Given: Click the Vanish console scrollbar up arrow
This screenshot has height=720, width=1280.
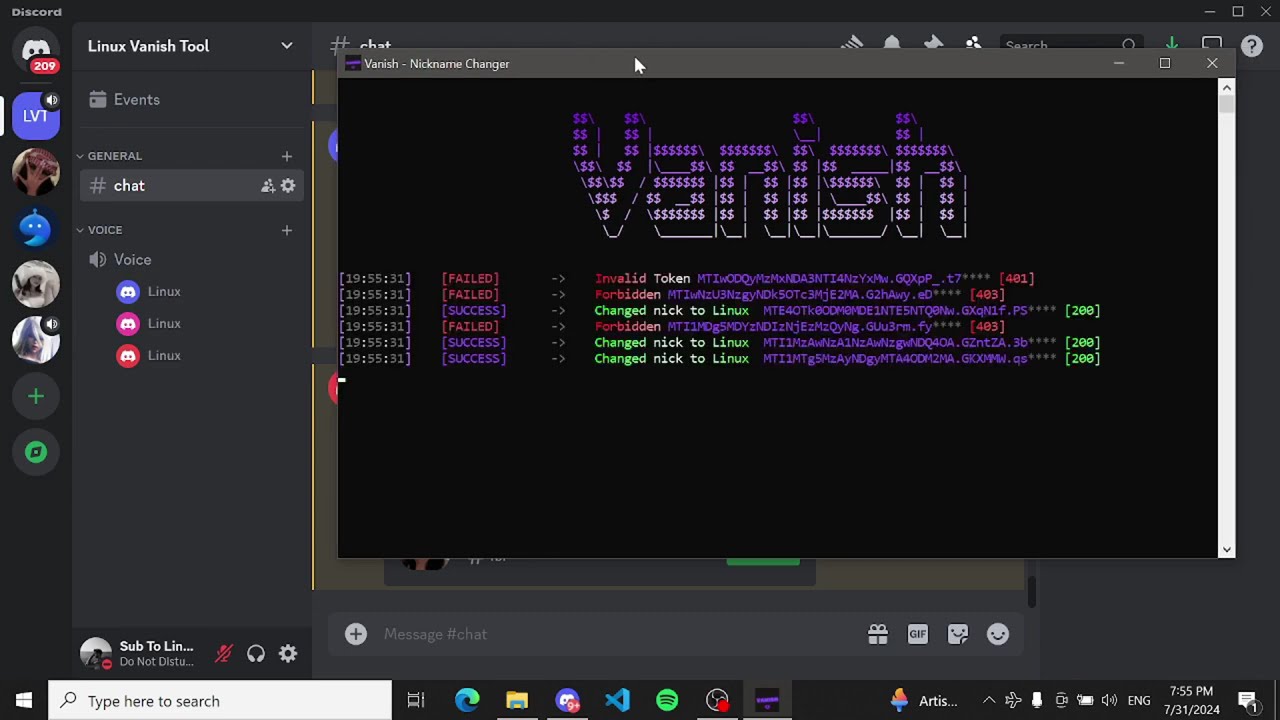Looking at the screenshot, I should click(1227, 87).
